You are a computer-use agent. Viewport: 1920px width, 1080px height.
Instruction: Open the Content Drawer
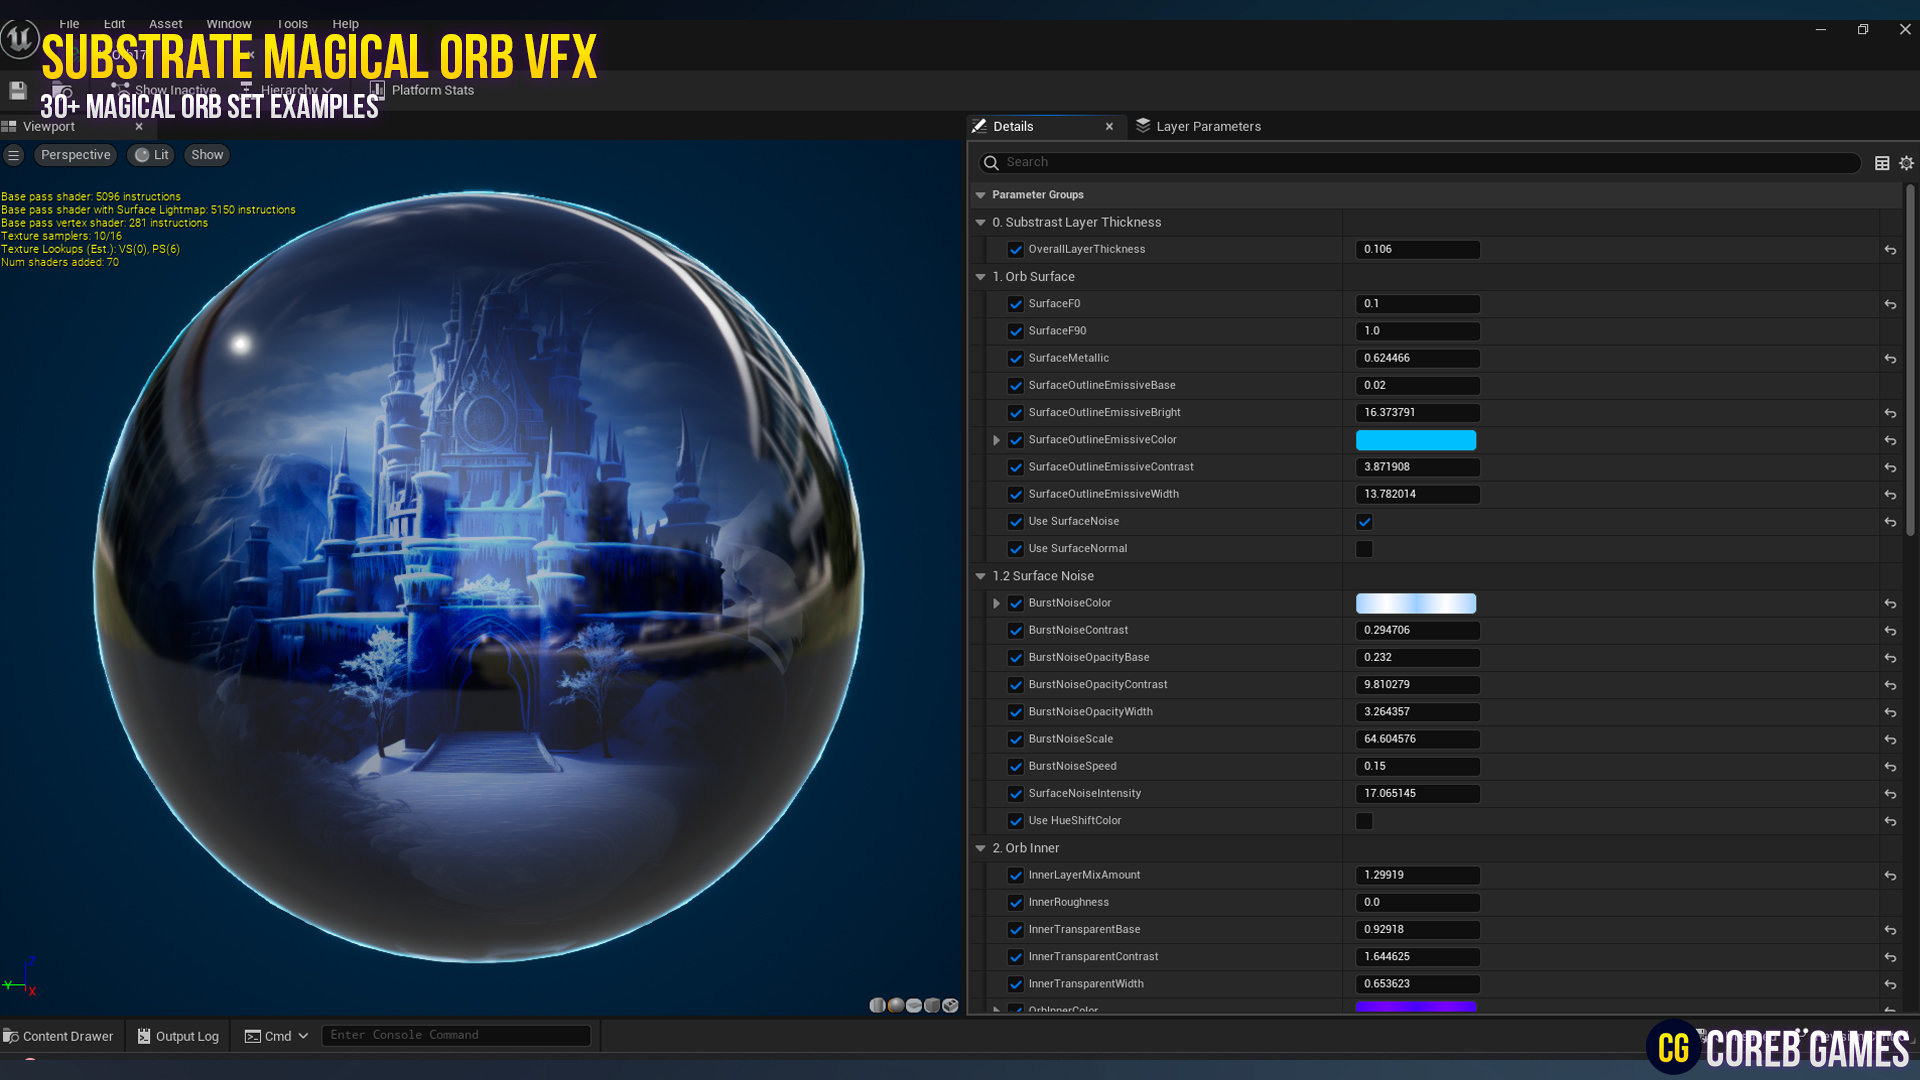(x=60, y=1035)
